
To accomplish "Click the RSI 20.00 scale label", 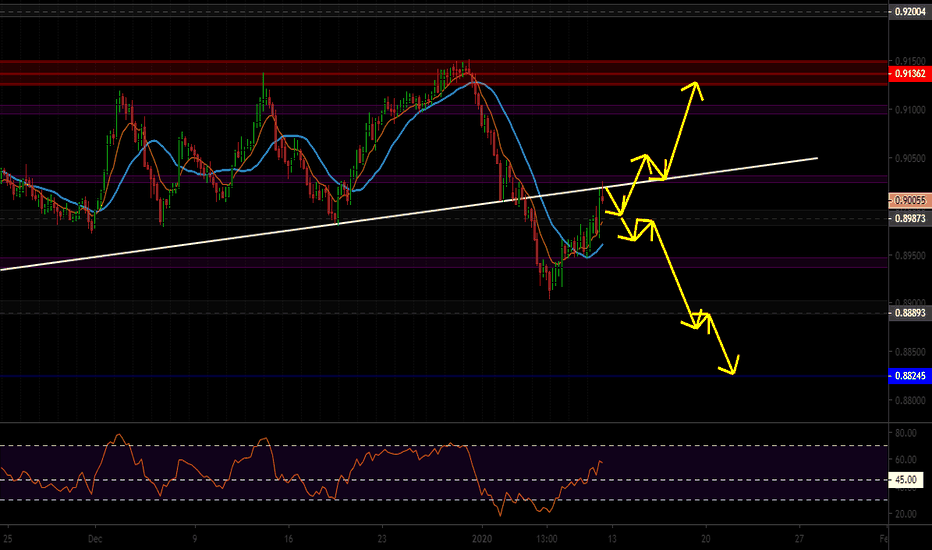I will point(906,514).
